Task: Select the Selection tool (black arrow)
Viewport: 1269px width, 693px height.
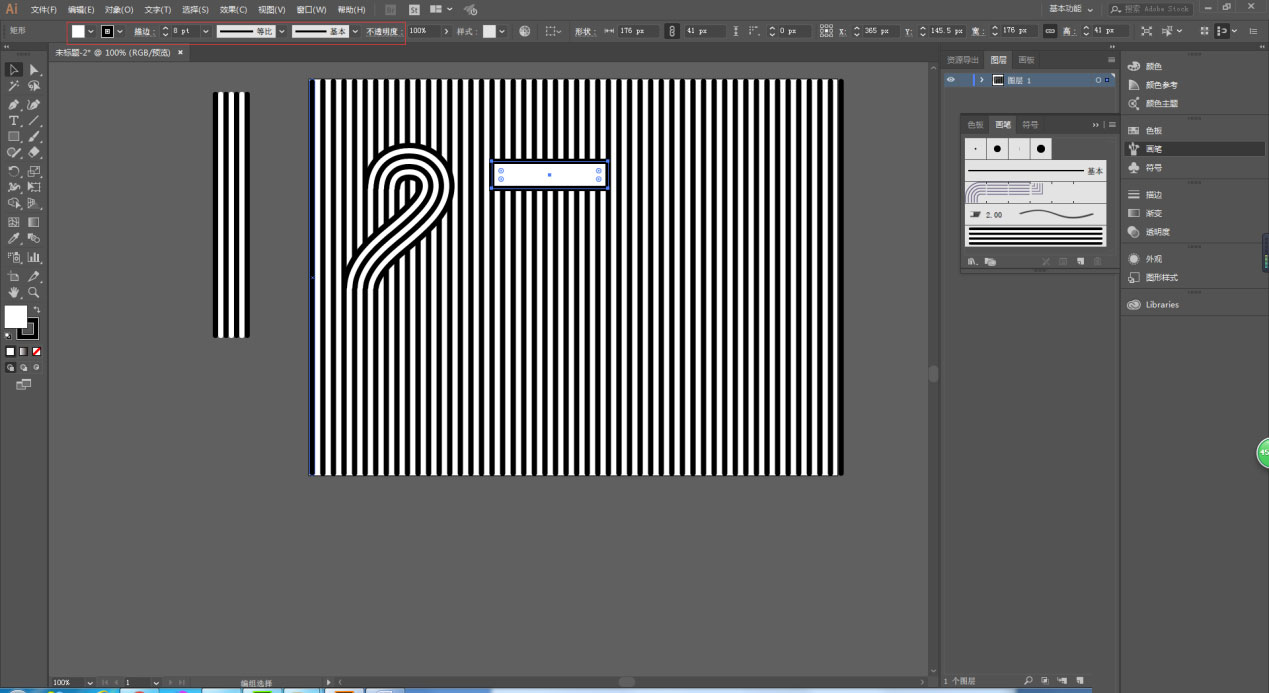Action: click(x=14, y=69)
